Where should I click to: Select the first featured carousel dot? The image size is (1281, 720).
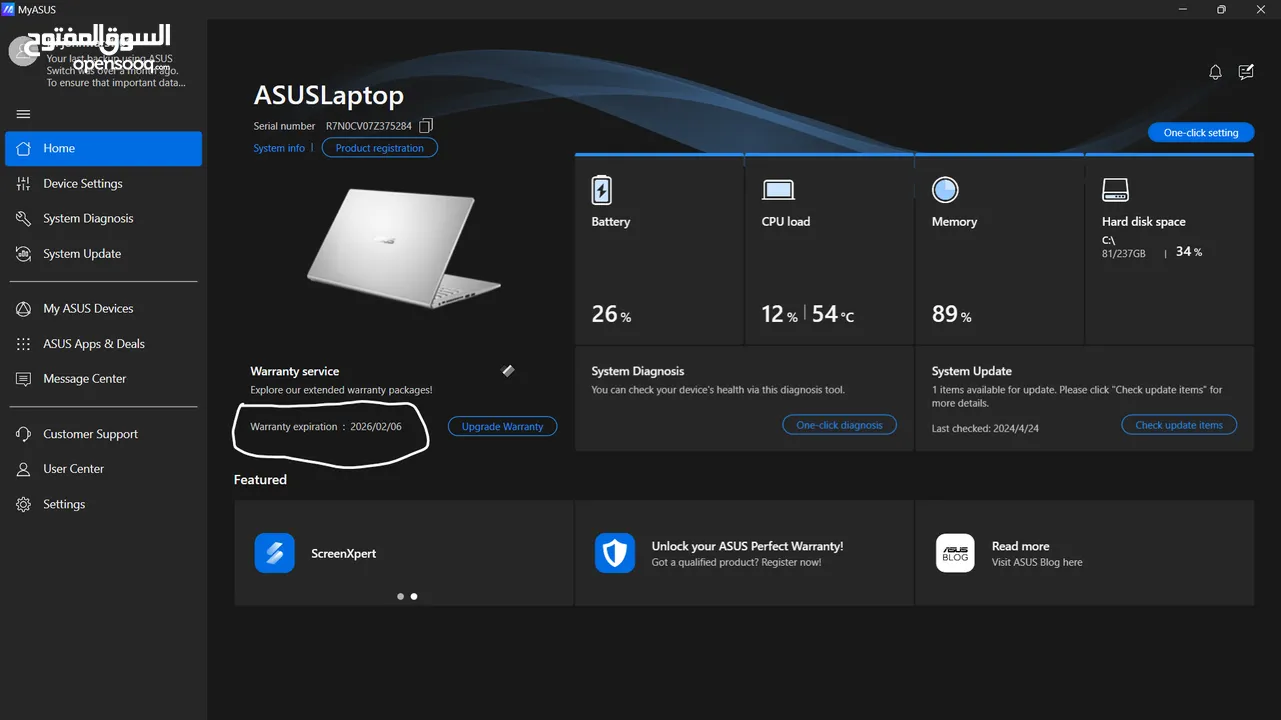click(401, 596)
